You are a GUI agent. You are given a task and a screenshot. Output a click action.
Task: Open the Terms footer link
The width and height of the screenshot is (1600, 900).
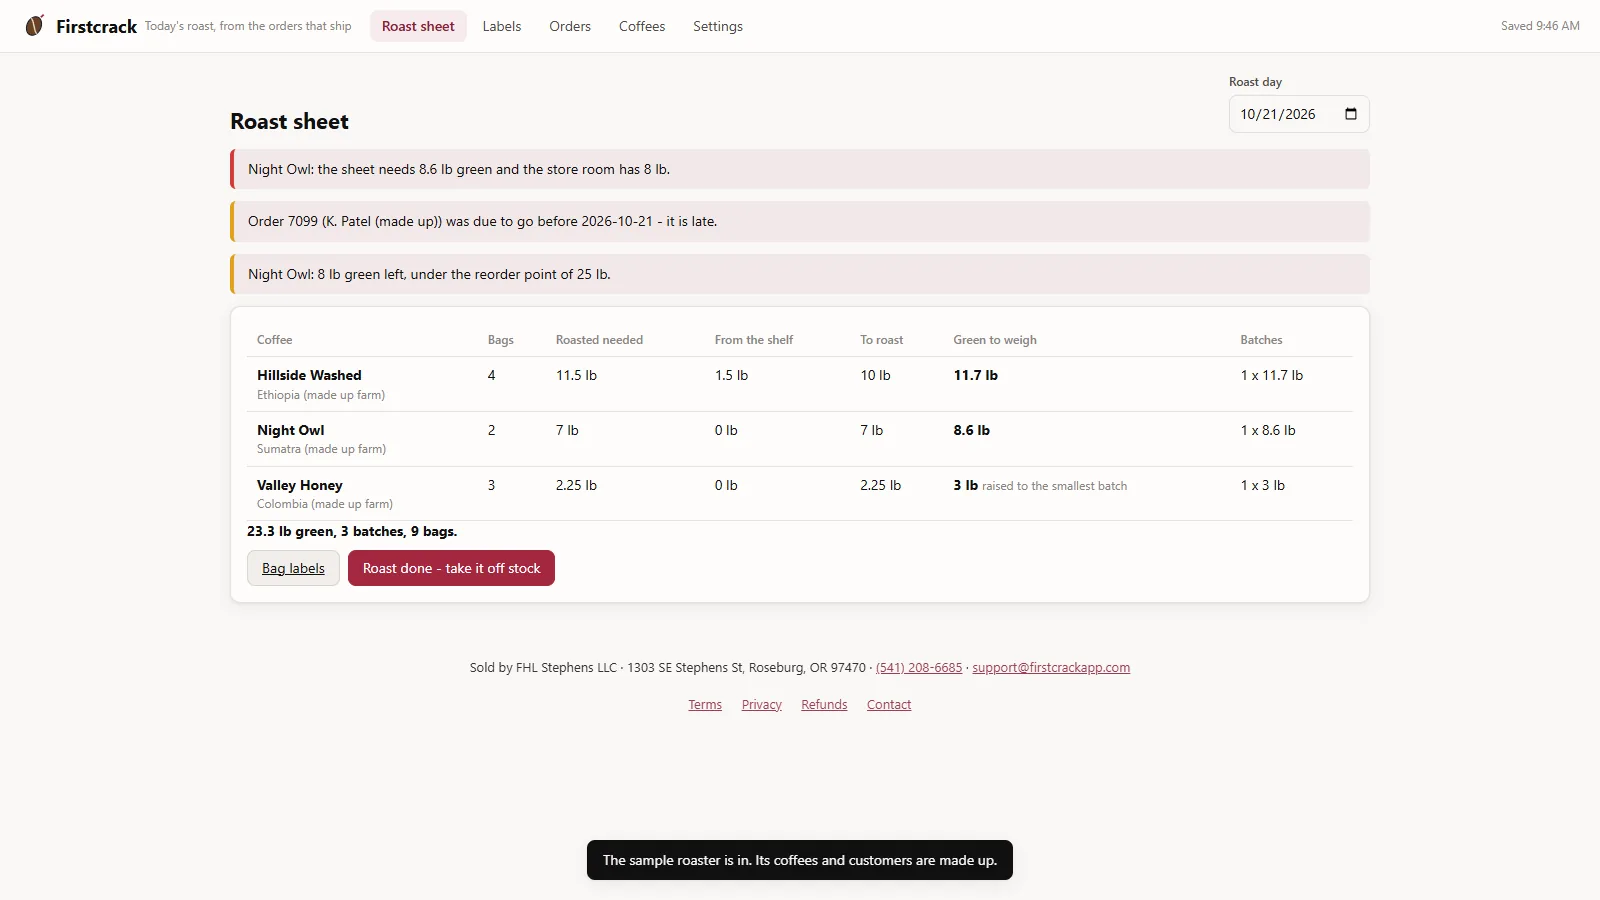click(705, 705)
